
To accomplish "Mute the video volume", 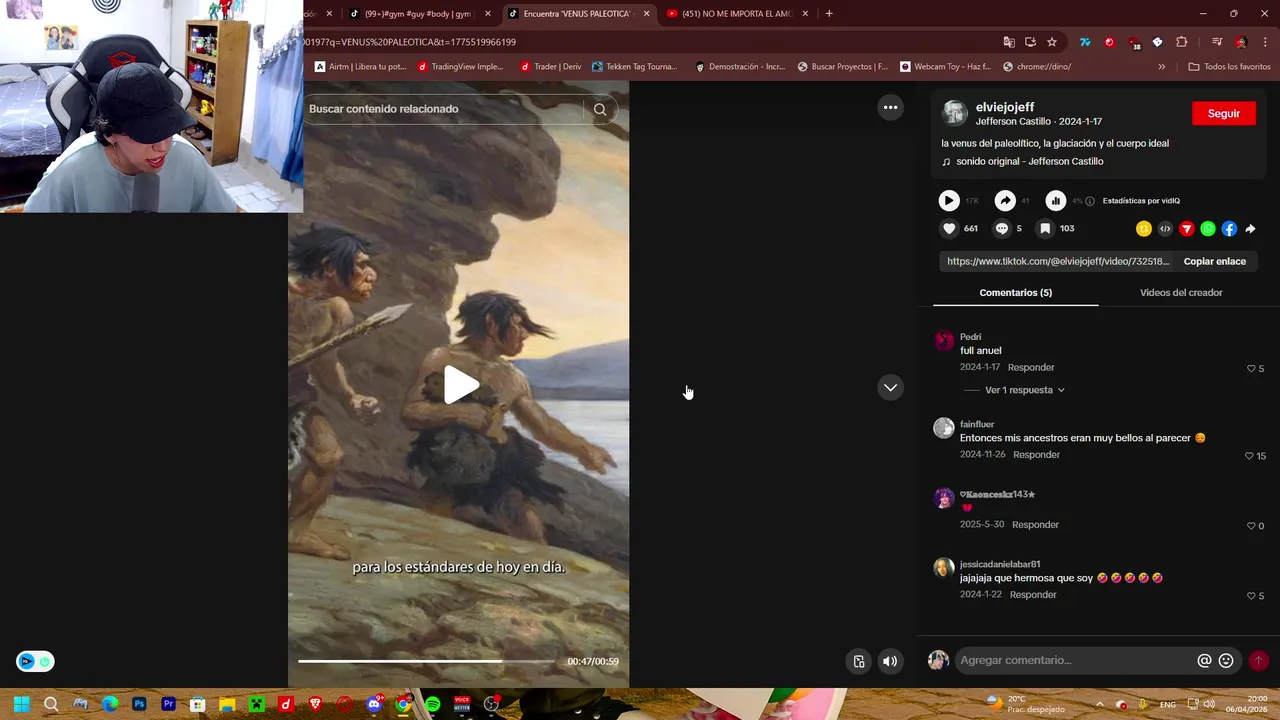I will [x=890, y=661].
